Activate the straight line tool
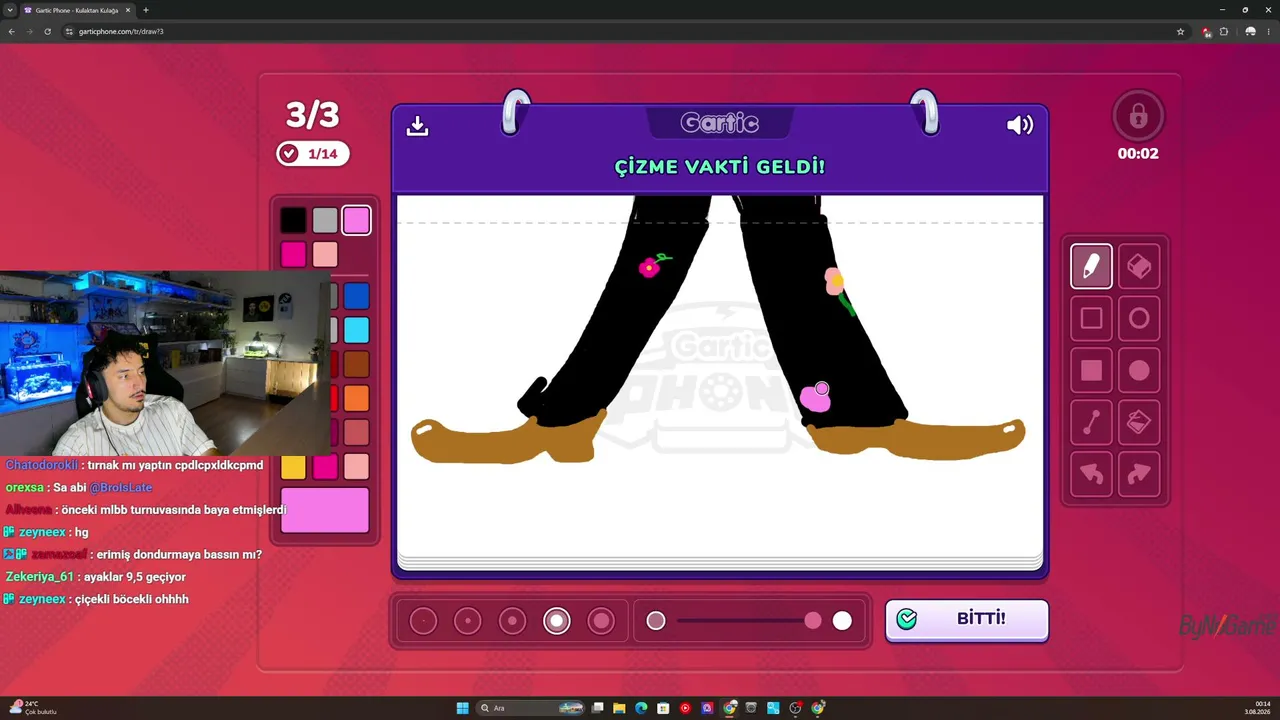The image size is (1280, 720). 1091,423
